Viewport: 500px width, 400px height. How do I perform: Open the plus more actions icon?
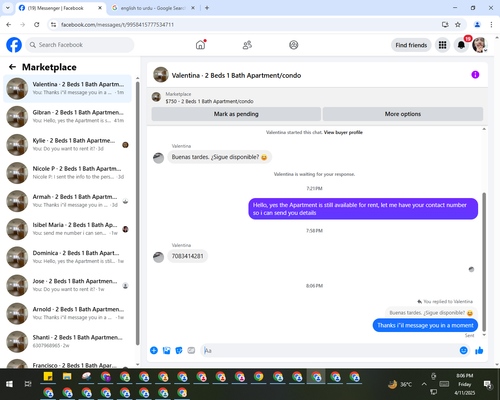point(154,350)
